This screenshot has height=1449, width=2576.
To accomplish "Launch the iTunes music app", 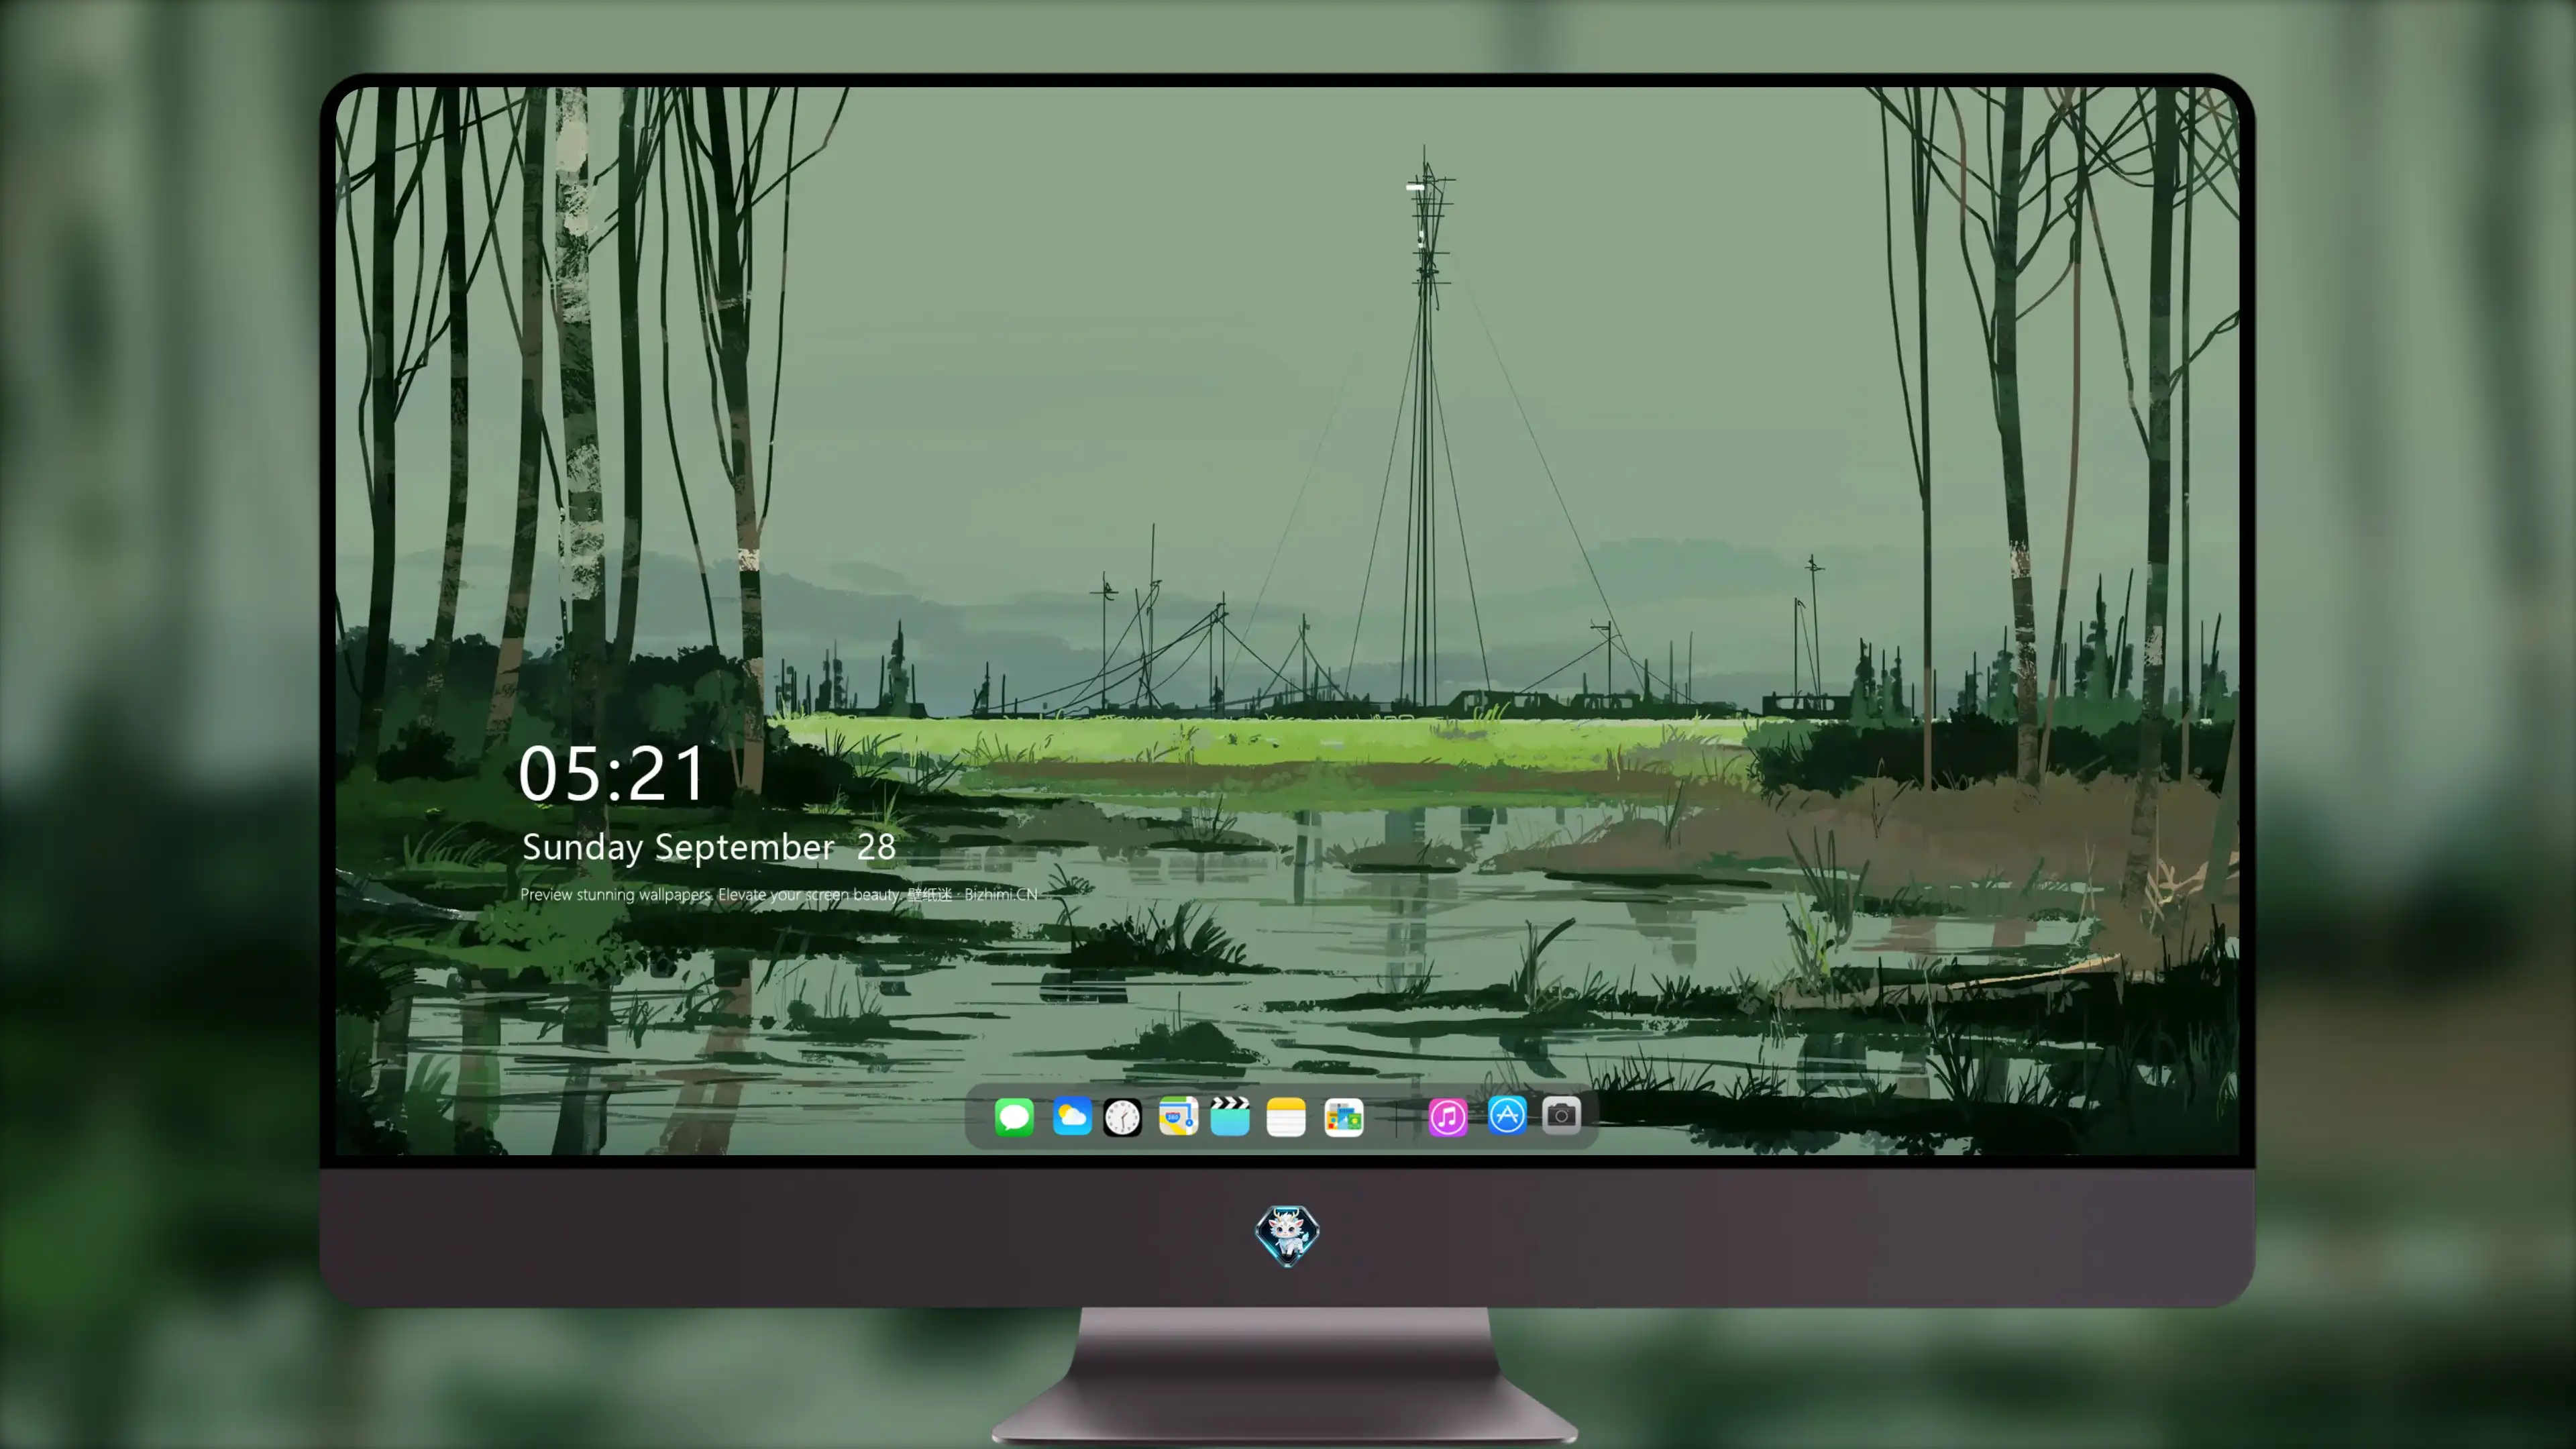I will tap(1448, 1117).
